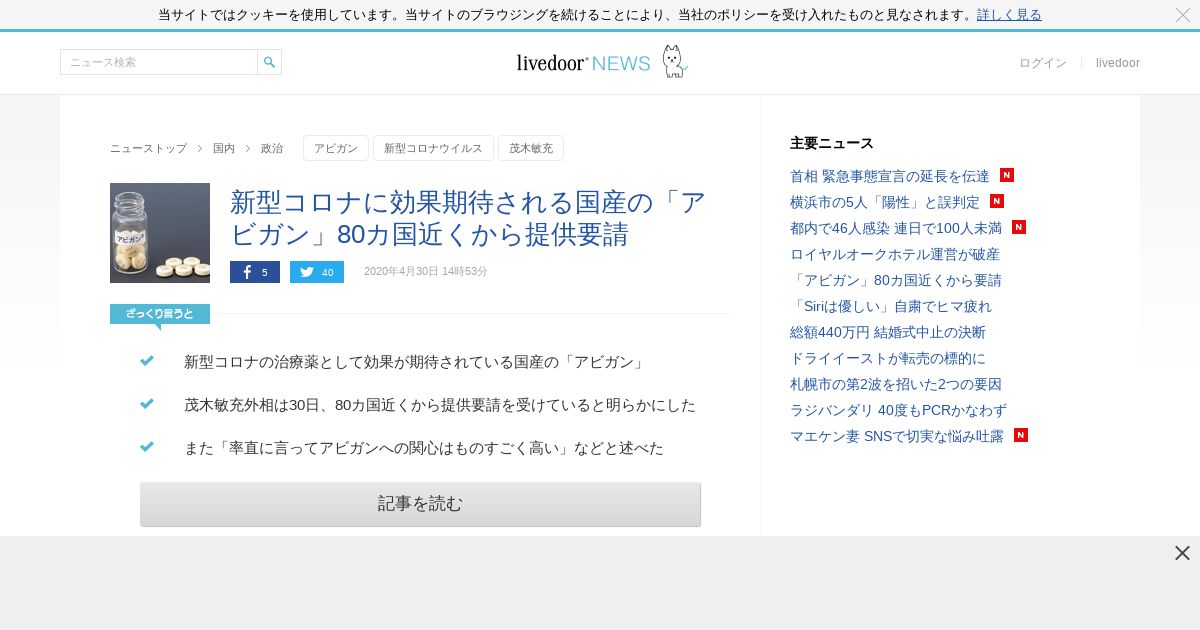This screenshot has width=1200, height=630.
Task: Open 都内で46人感染 連日で100人未満 headline
Action: (896, 228)
